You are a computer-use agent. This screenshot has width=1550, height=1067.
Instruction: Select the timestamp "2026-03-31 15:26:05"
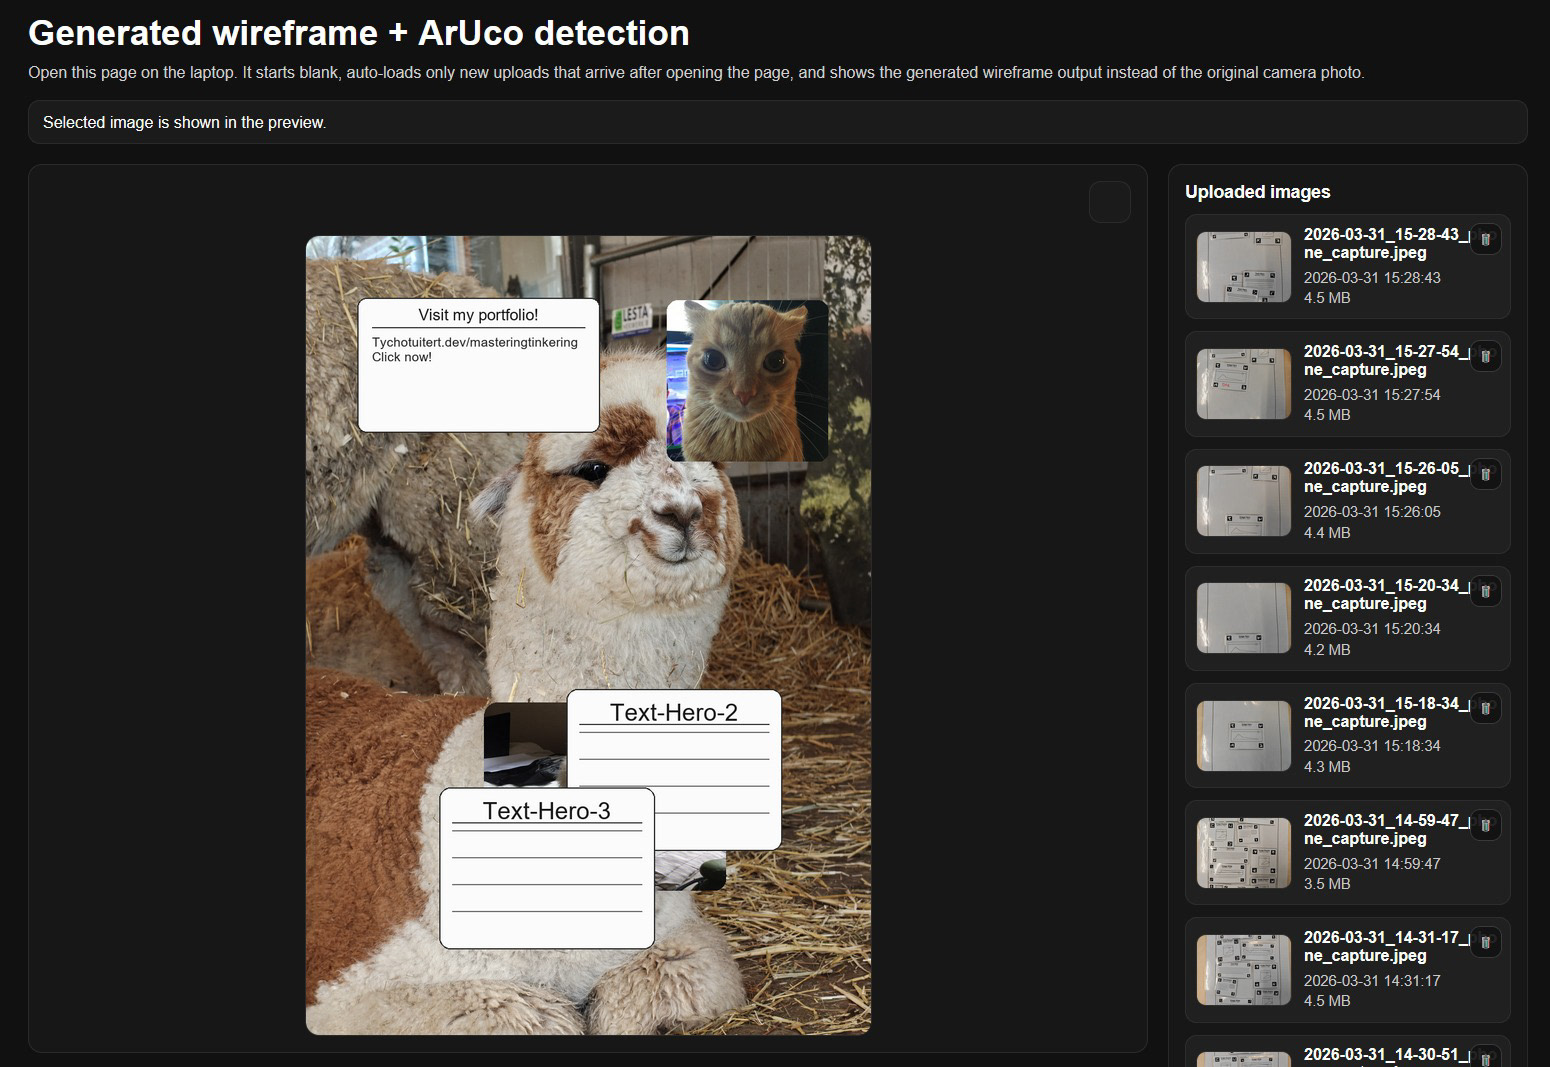pyautogui.click(x=1372, y=512)
